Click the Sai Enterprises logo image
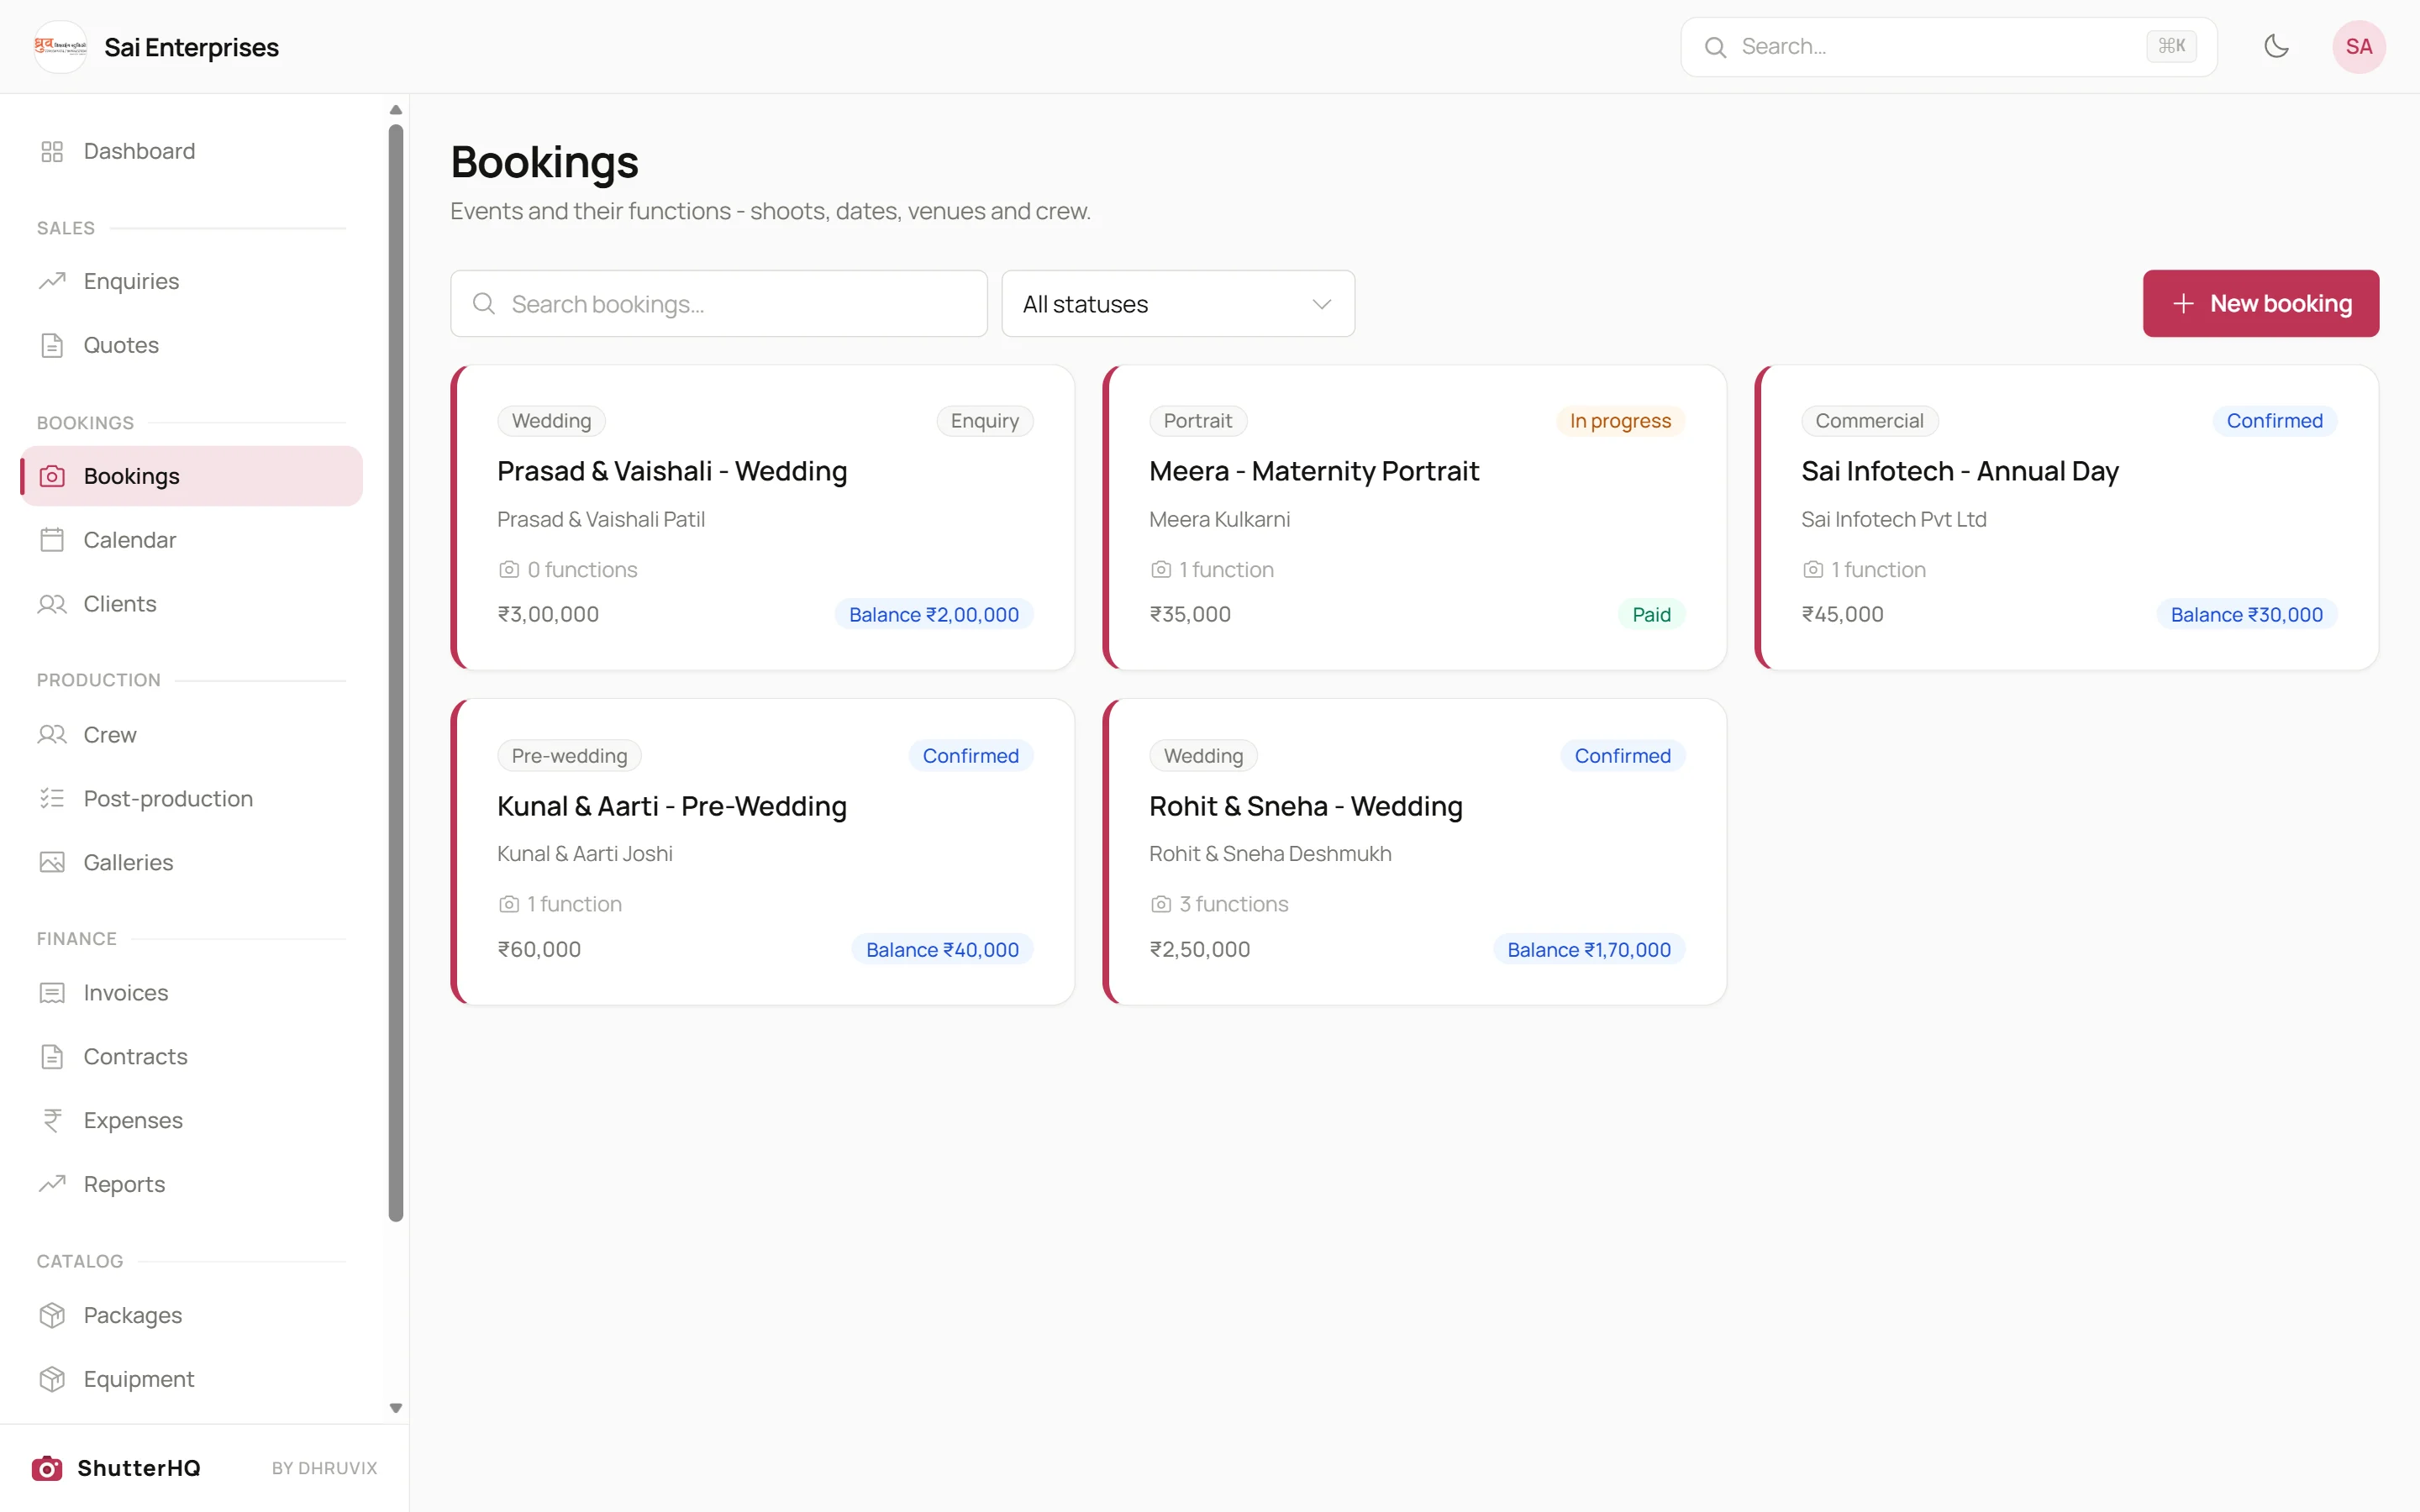Screen dimensions: 2420x1512 [60, 46]
